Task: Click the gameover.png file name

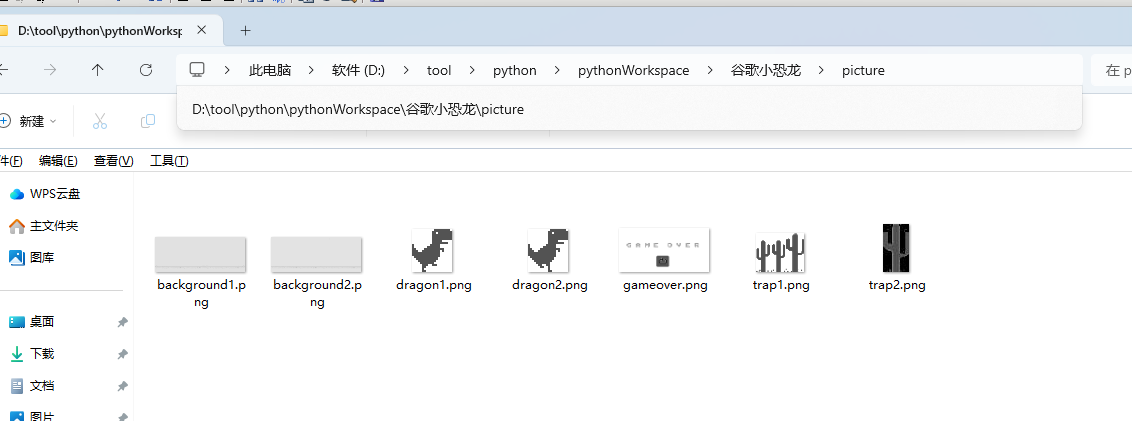Action: [x=665, y=285]
